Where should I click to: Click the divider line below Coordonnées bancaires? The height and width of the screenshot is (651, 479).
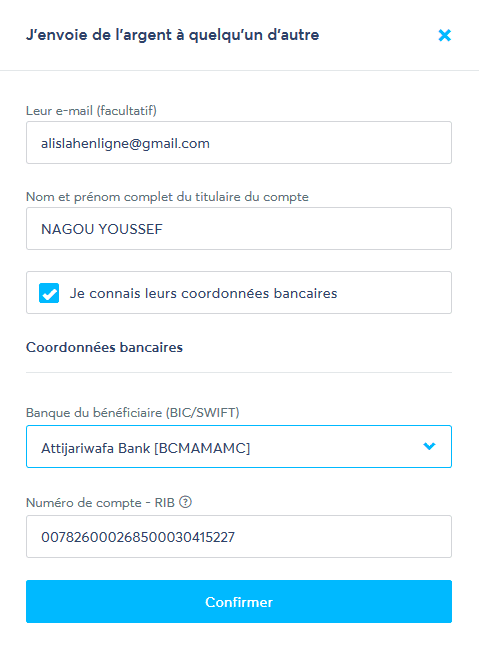(x=239, y=372)
